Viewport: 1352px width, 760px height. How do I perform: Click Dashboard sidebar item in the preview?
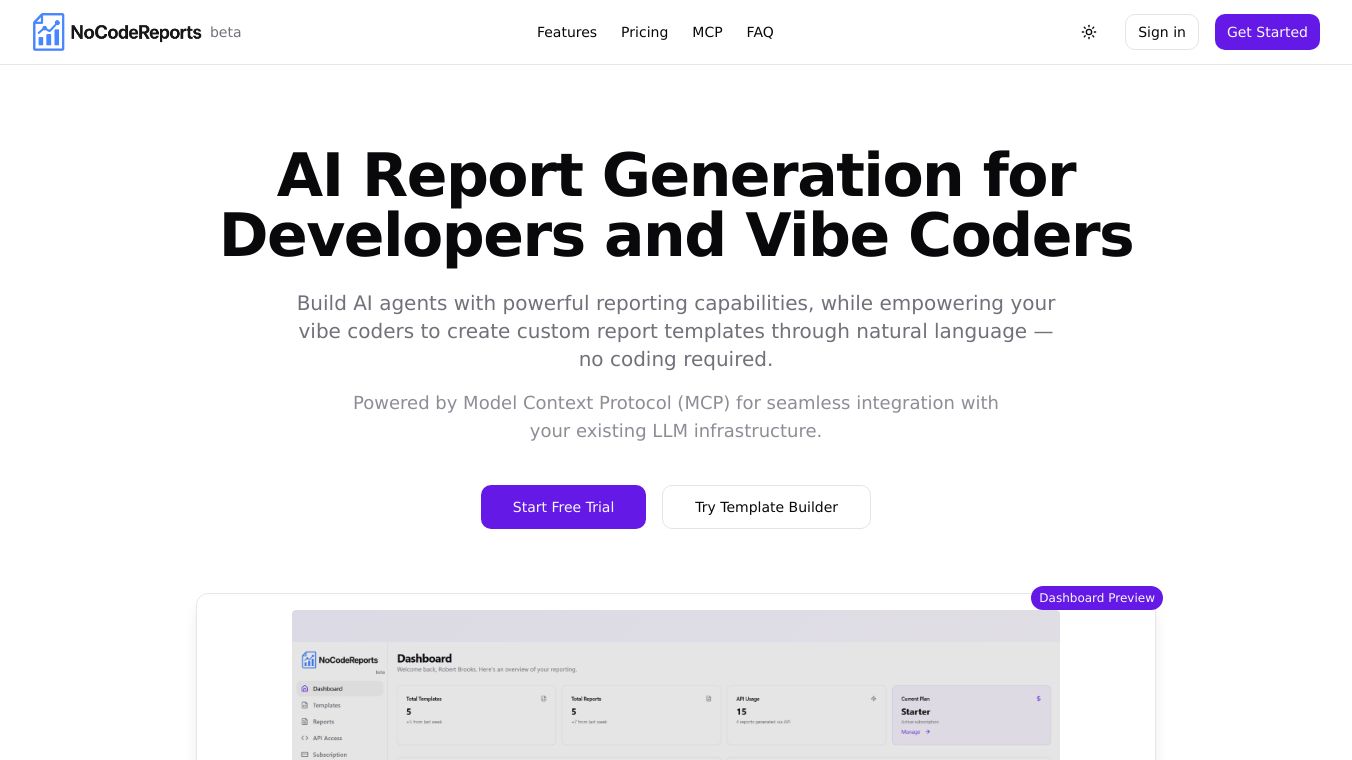[340, 689]
